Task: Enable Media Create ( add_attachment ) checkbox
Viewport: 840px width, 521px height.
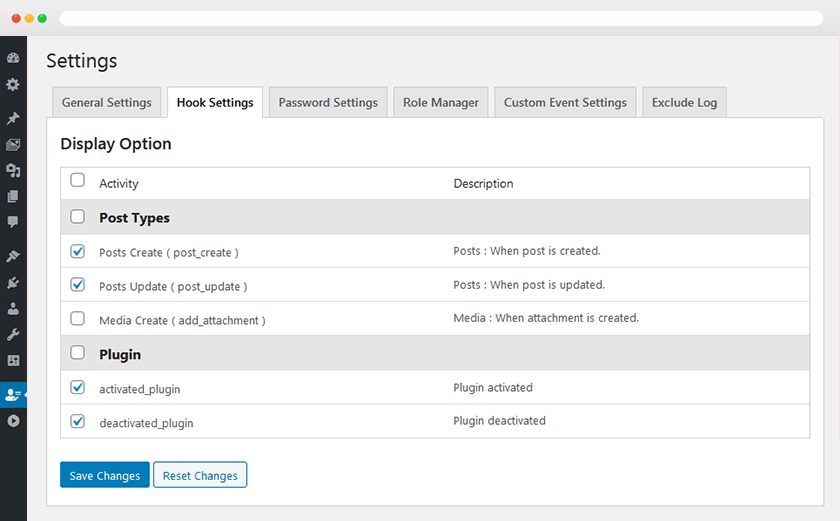Action: pos(78,319)
